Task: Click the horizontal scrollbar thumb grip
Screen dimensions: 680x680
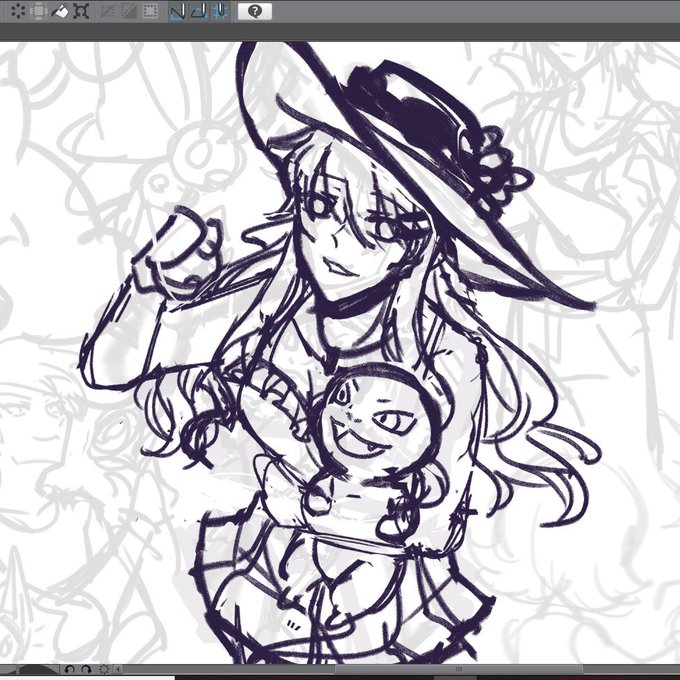Action: [458, 669]
